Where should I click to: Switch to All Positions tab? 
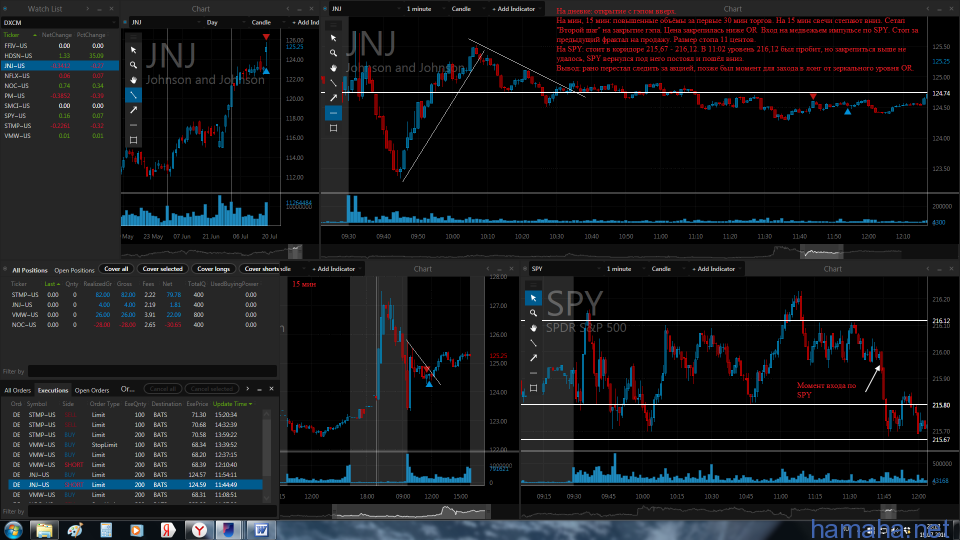tap(29, 271)
